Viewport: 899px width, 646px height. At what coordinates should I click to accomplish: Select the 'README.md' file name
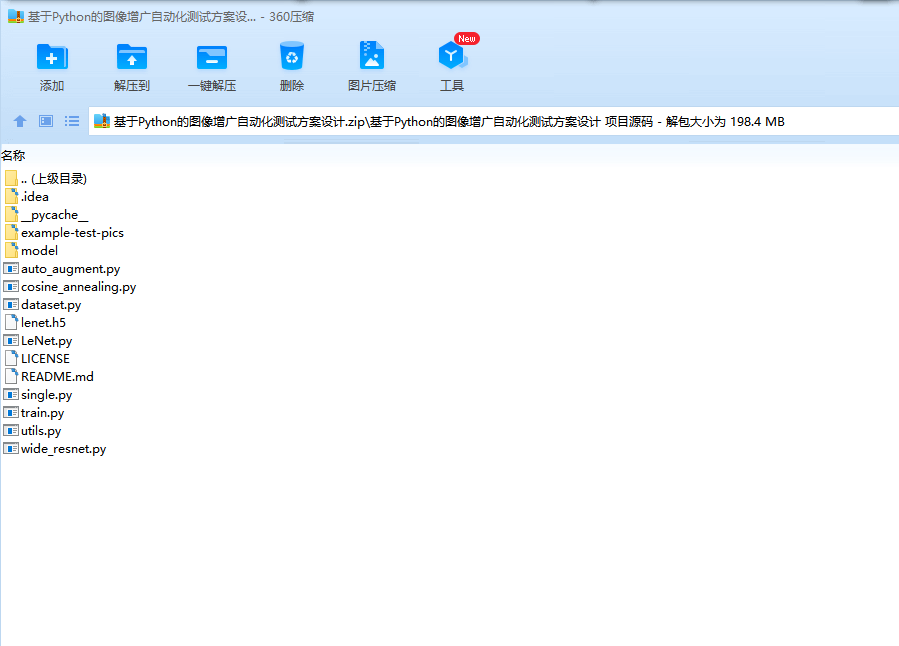[x=57, y=377]
